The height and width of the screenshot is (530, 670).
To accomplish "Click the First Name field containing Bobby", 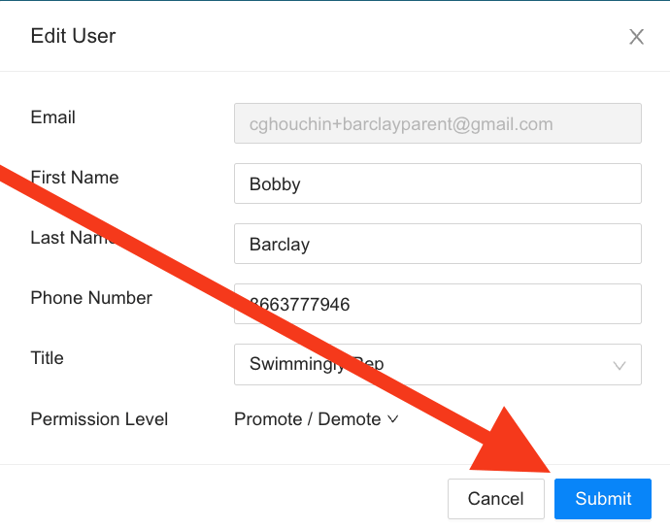I will click(x=437, y=184).
